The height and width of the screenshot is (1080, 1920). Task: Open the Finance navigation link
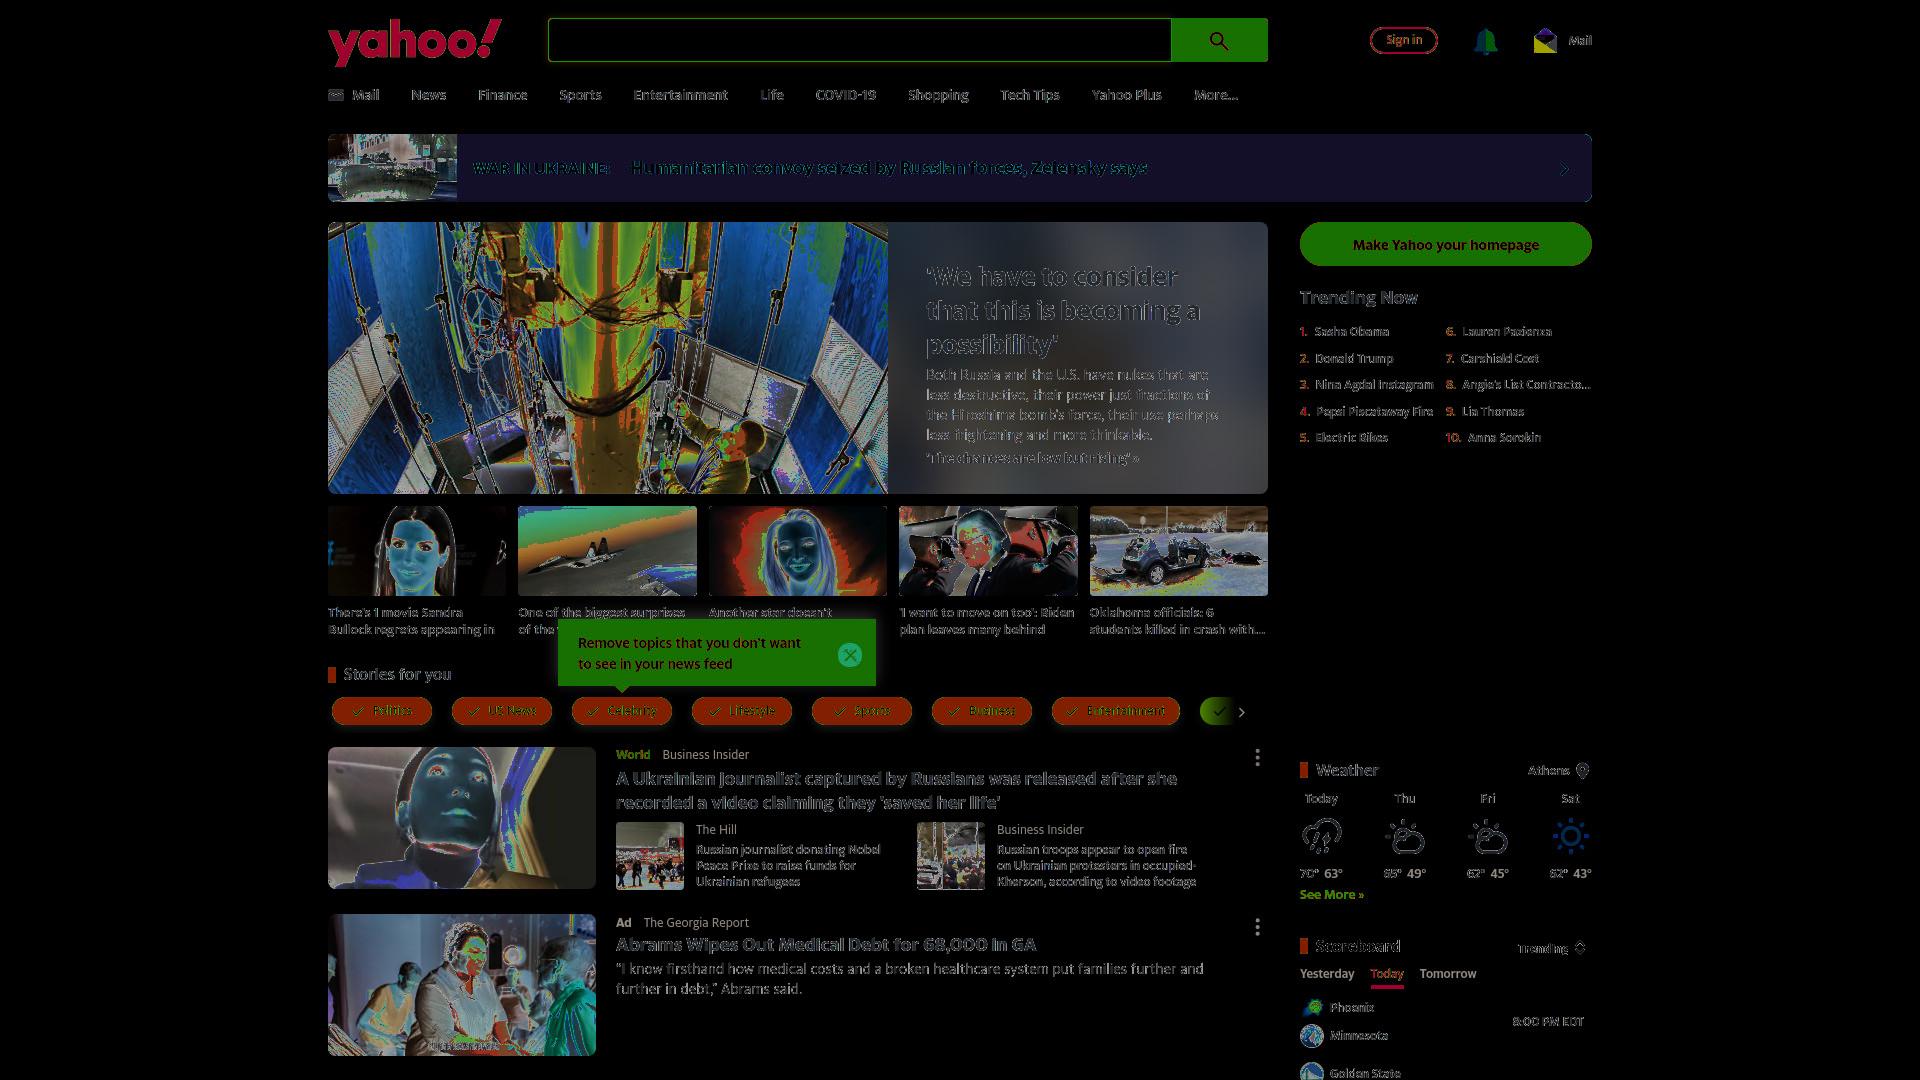click(x=502, y=95)
